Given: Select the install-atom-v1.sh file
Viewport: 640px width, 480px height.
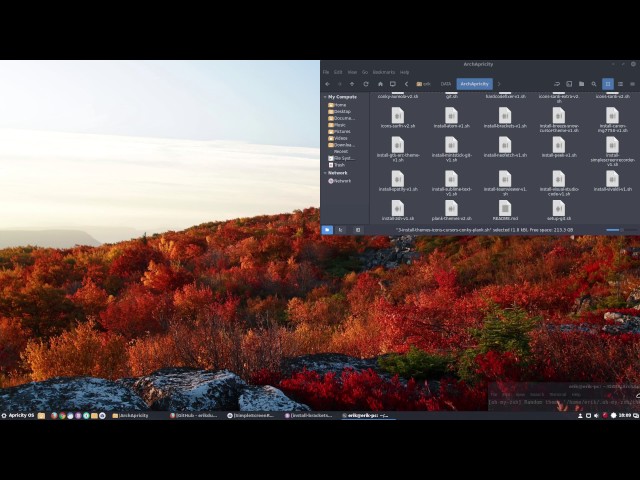Looking at the screenshot, I should (x=451, y=118).
